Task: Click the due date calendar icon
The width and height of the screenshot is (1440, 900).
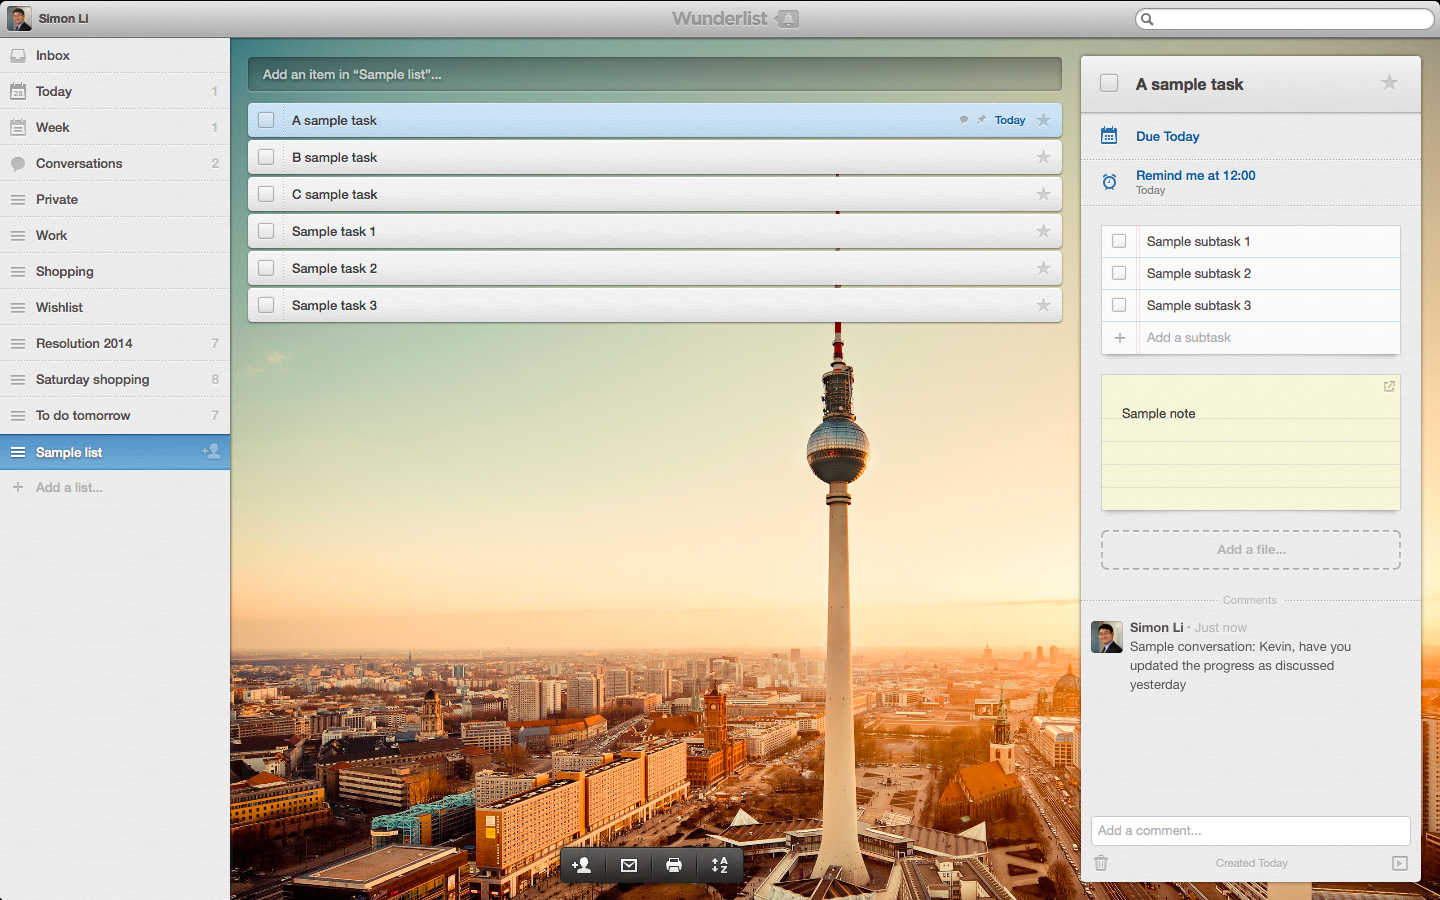Action: [x=1109, y=136]
